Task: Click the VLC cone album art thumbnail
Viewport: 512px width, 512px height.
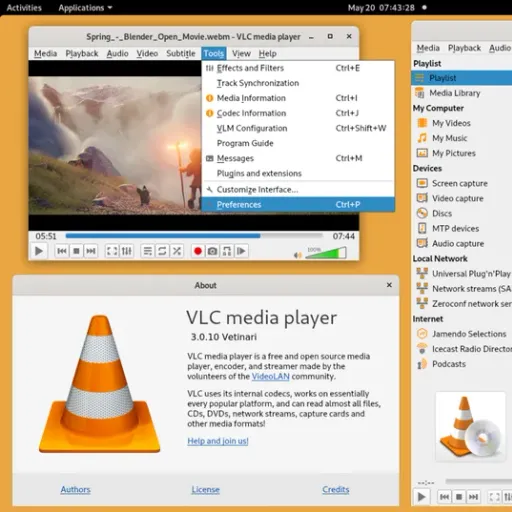Action: (471, 426)
